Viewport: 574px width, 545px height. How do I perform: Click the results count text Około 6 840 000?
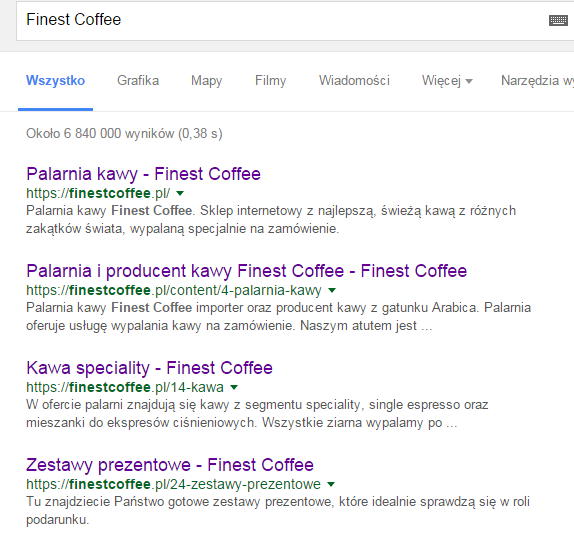[x=73, y=134]
